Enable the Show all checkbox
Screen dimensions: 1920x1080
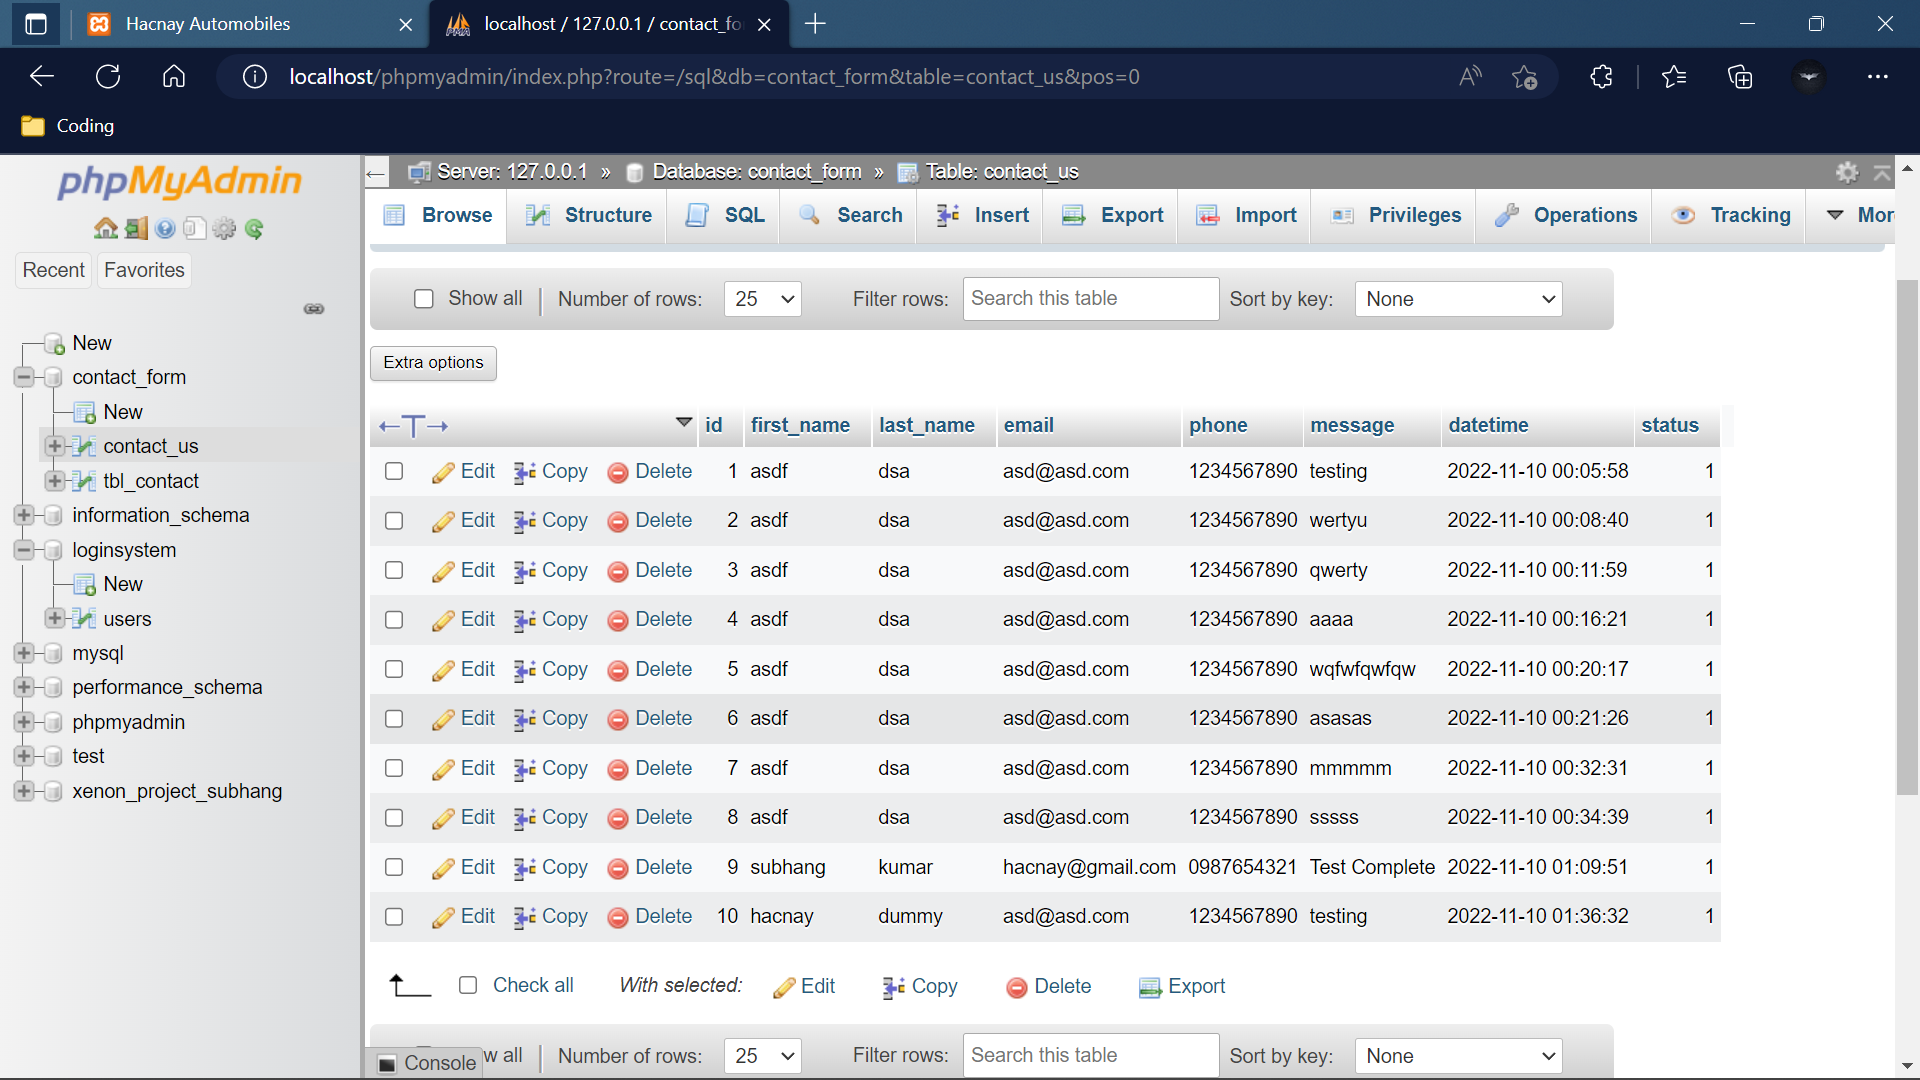click(424, 299)
